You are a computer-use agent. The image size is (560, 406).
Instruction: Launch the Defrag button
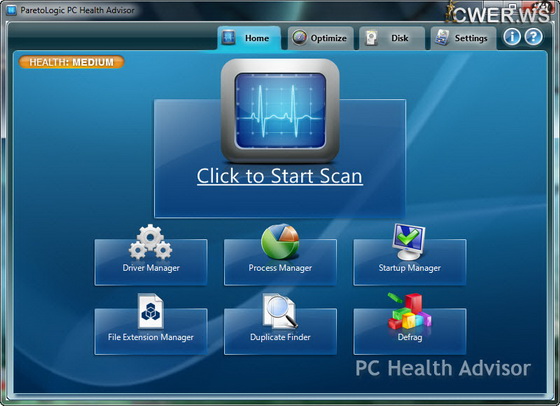[410, 331]
